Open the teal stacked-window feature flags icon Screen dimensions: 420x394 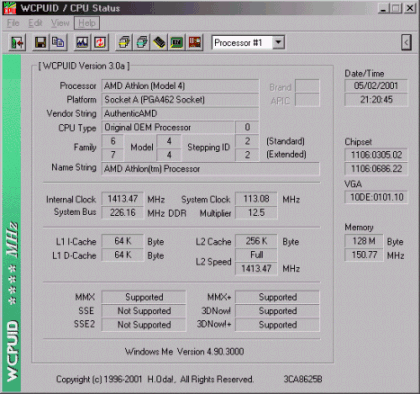142,42
